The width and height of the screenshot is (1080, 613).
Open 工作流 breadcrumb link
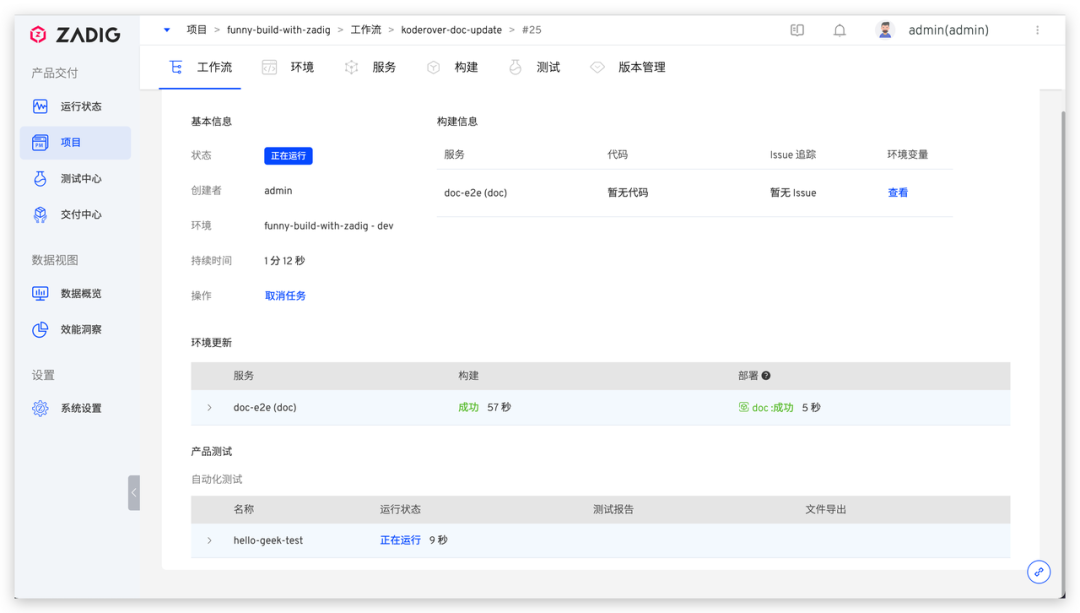366,30
